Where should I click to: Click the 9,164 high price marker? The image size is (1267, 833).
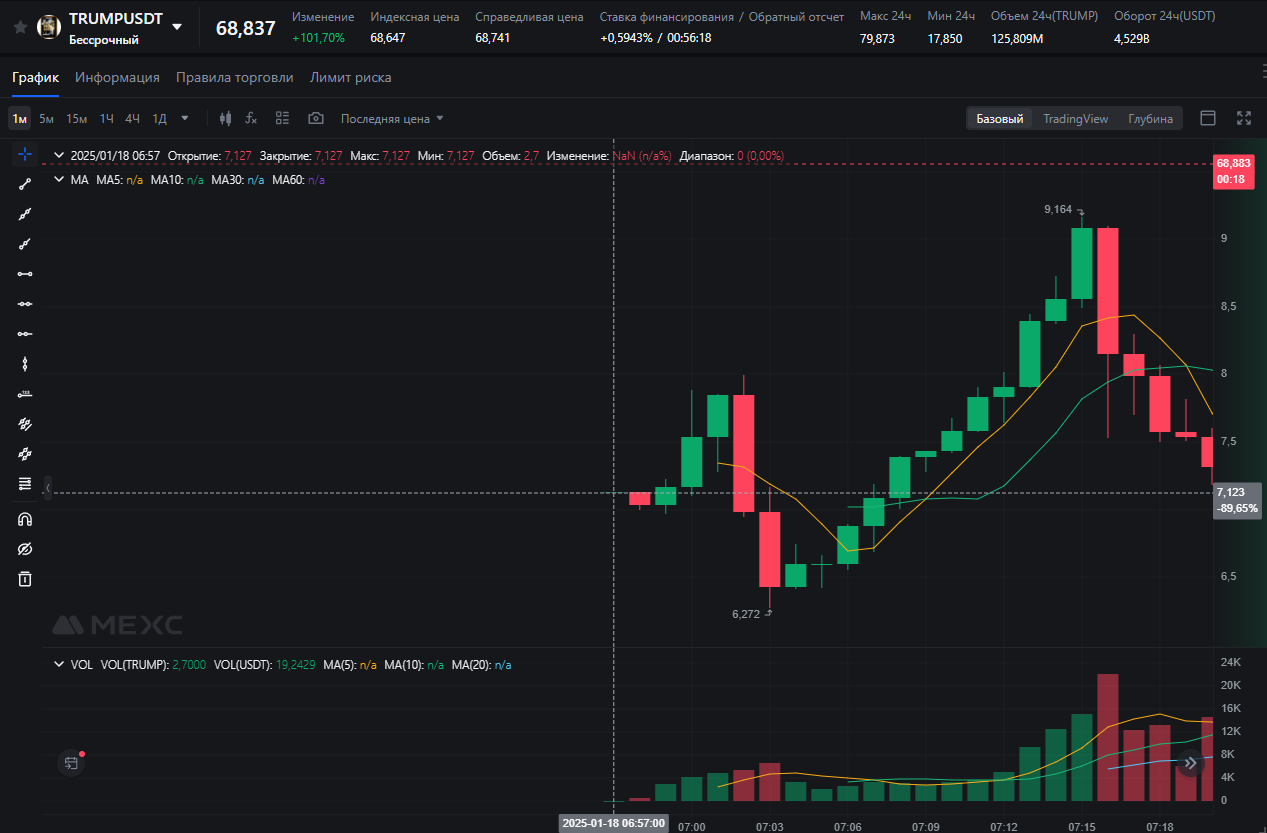click(1058, 209)
